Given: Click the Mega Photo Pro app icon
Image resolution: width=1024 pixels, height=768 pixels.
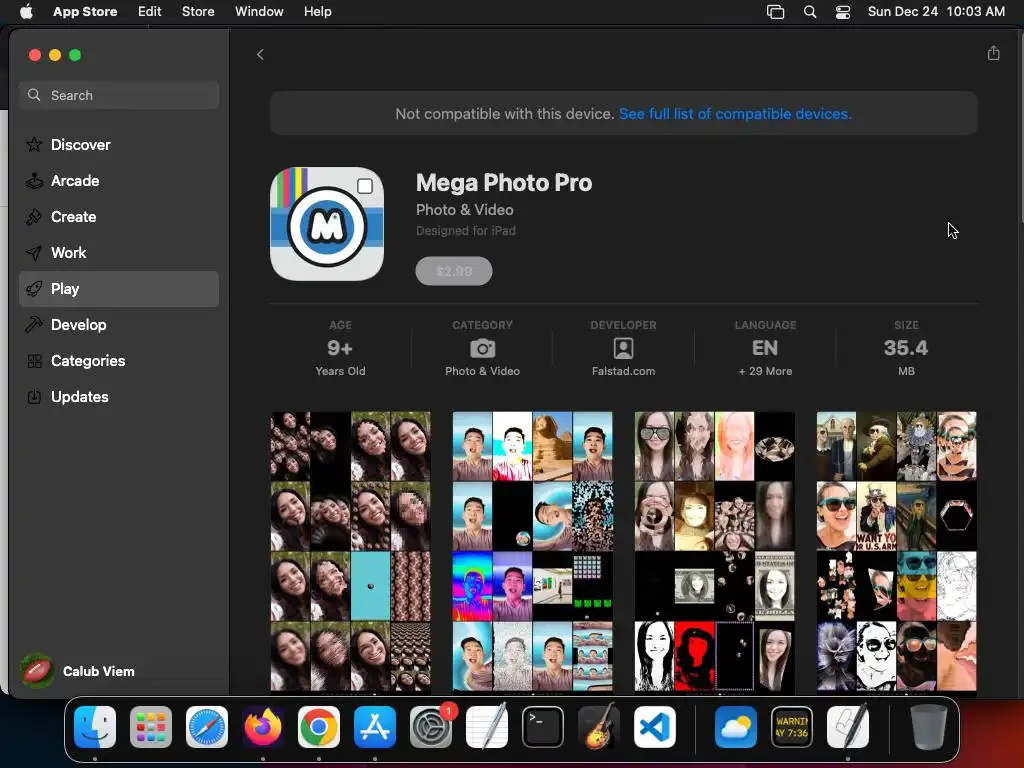Looking at the screenshot, I should (327, 224).
